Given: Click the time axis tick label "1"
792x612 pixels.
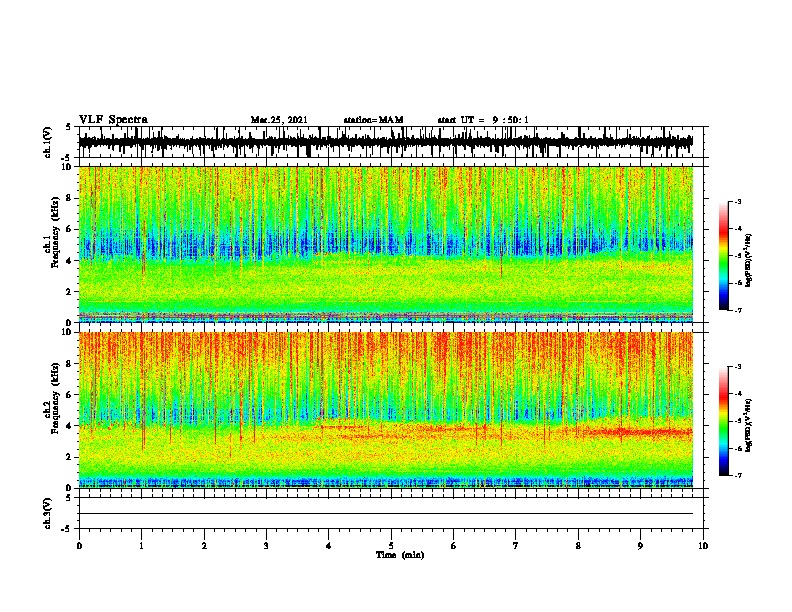Looking at the screenshot, I should coord(141,546).
